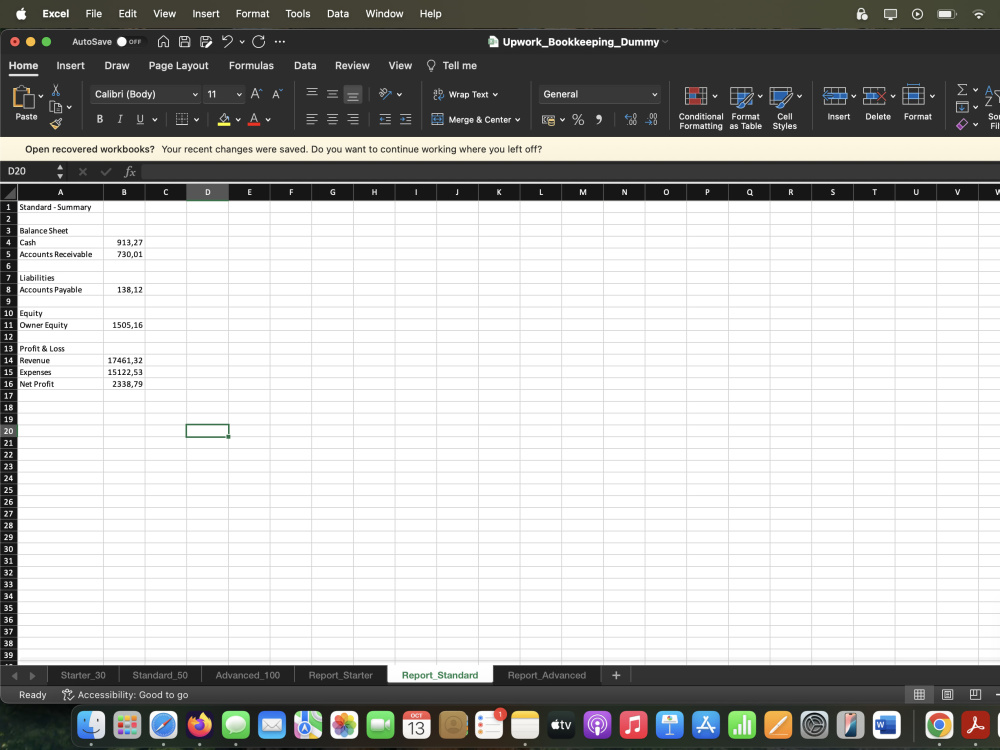Apply Comma Style format
The image size is (1000, 750).
598,119
